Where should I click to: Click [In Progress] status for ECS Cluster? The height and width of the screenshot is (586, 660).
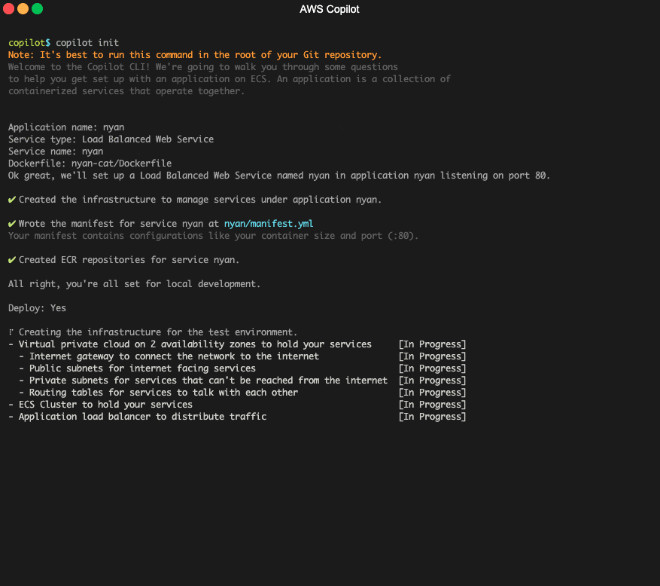point(432,405)
